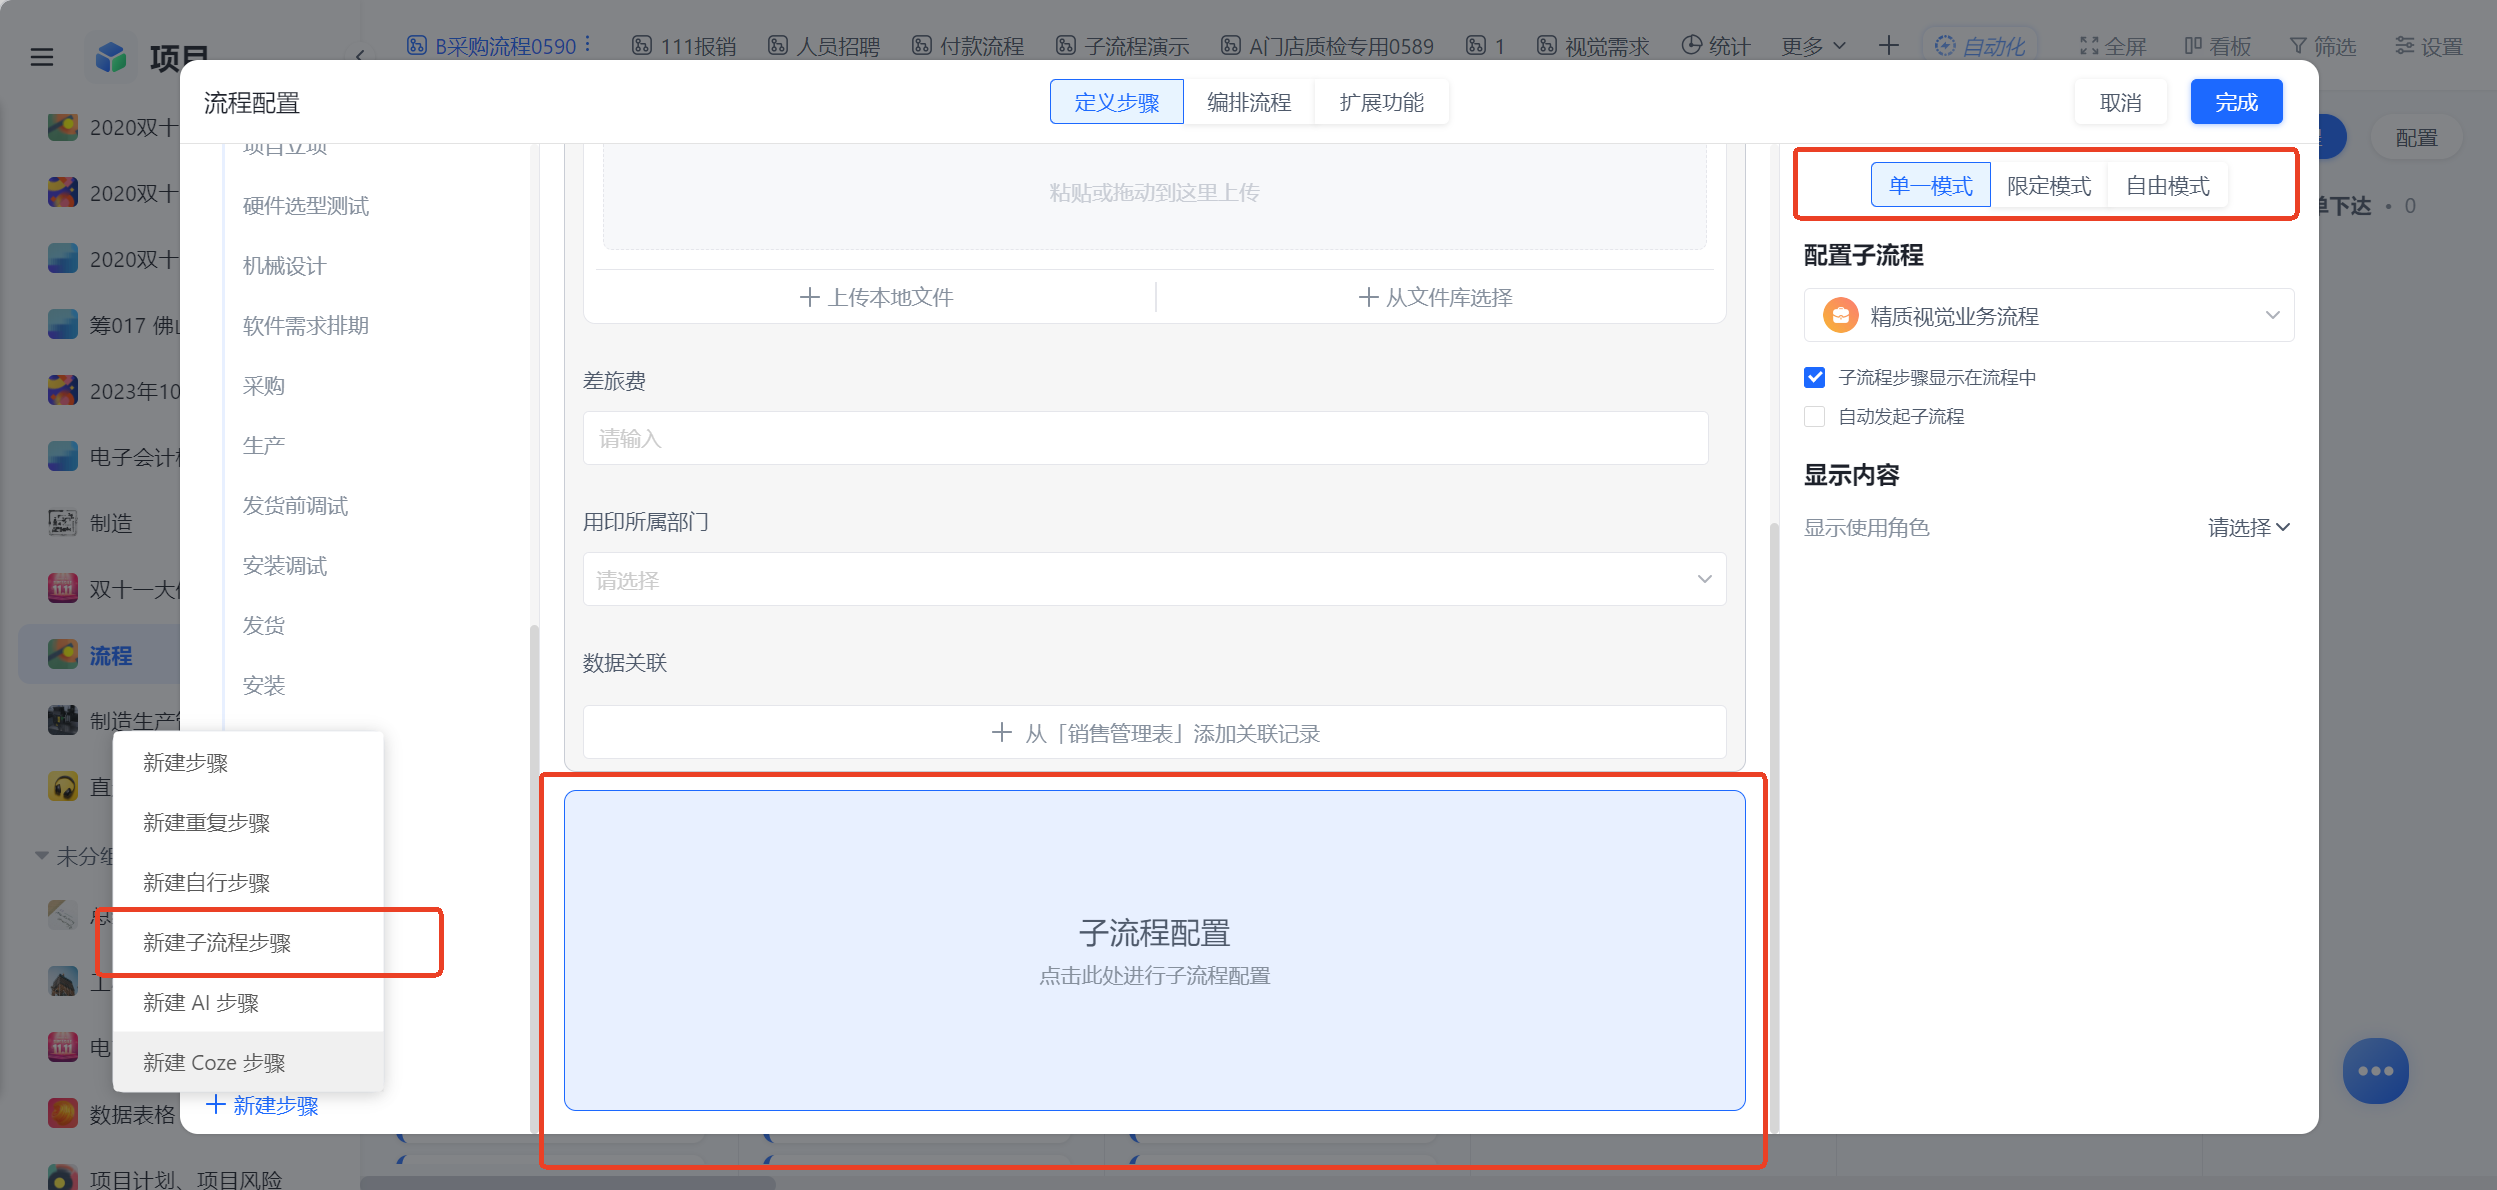
Task: Click the B采购流程0590 tab icon
Action: (x=418, y=46)
